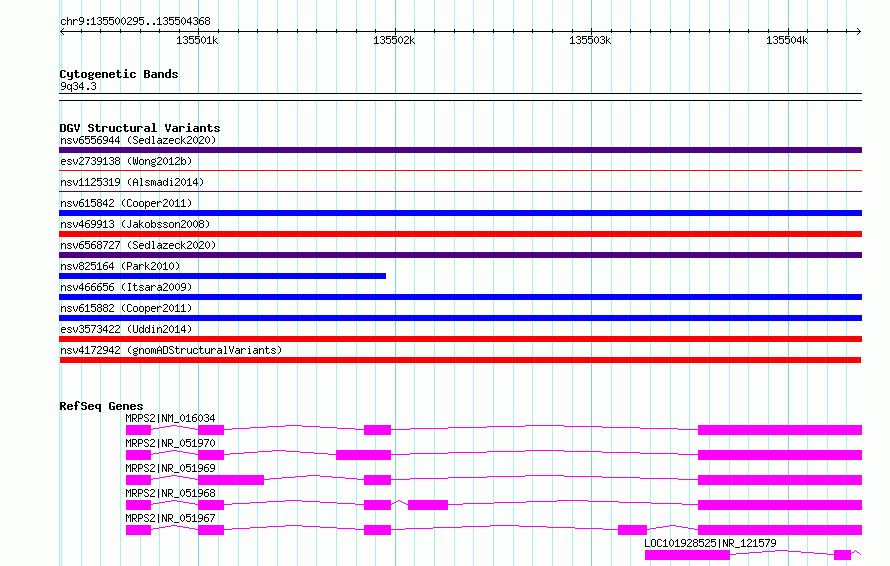
Task: Click the first exon of MRPS2|NM_016034
Action: click(138, 430)
